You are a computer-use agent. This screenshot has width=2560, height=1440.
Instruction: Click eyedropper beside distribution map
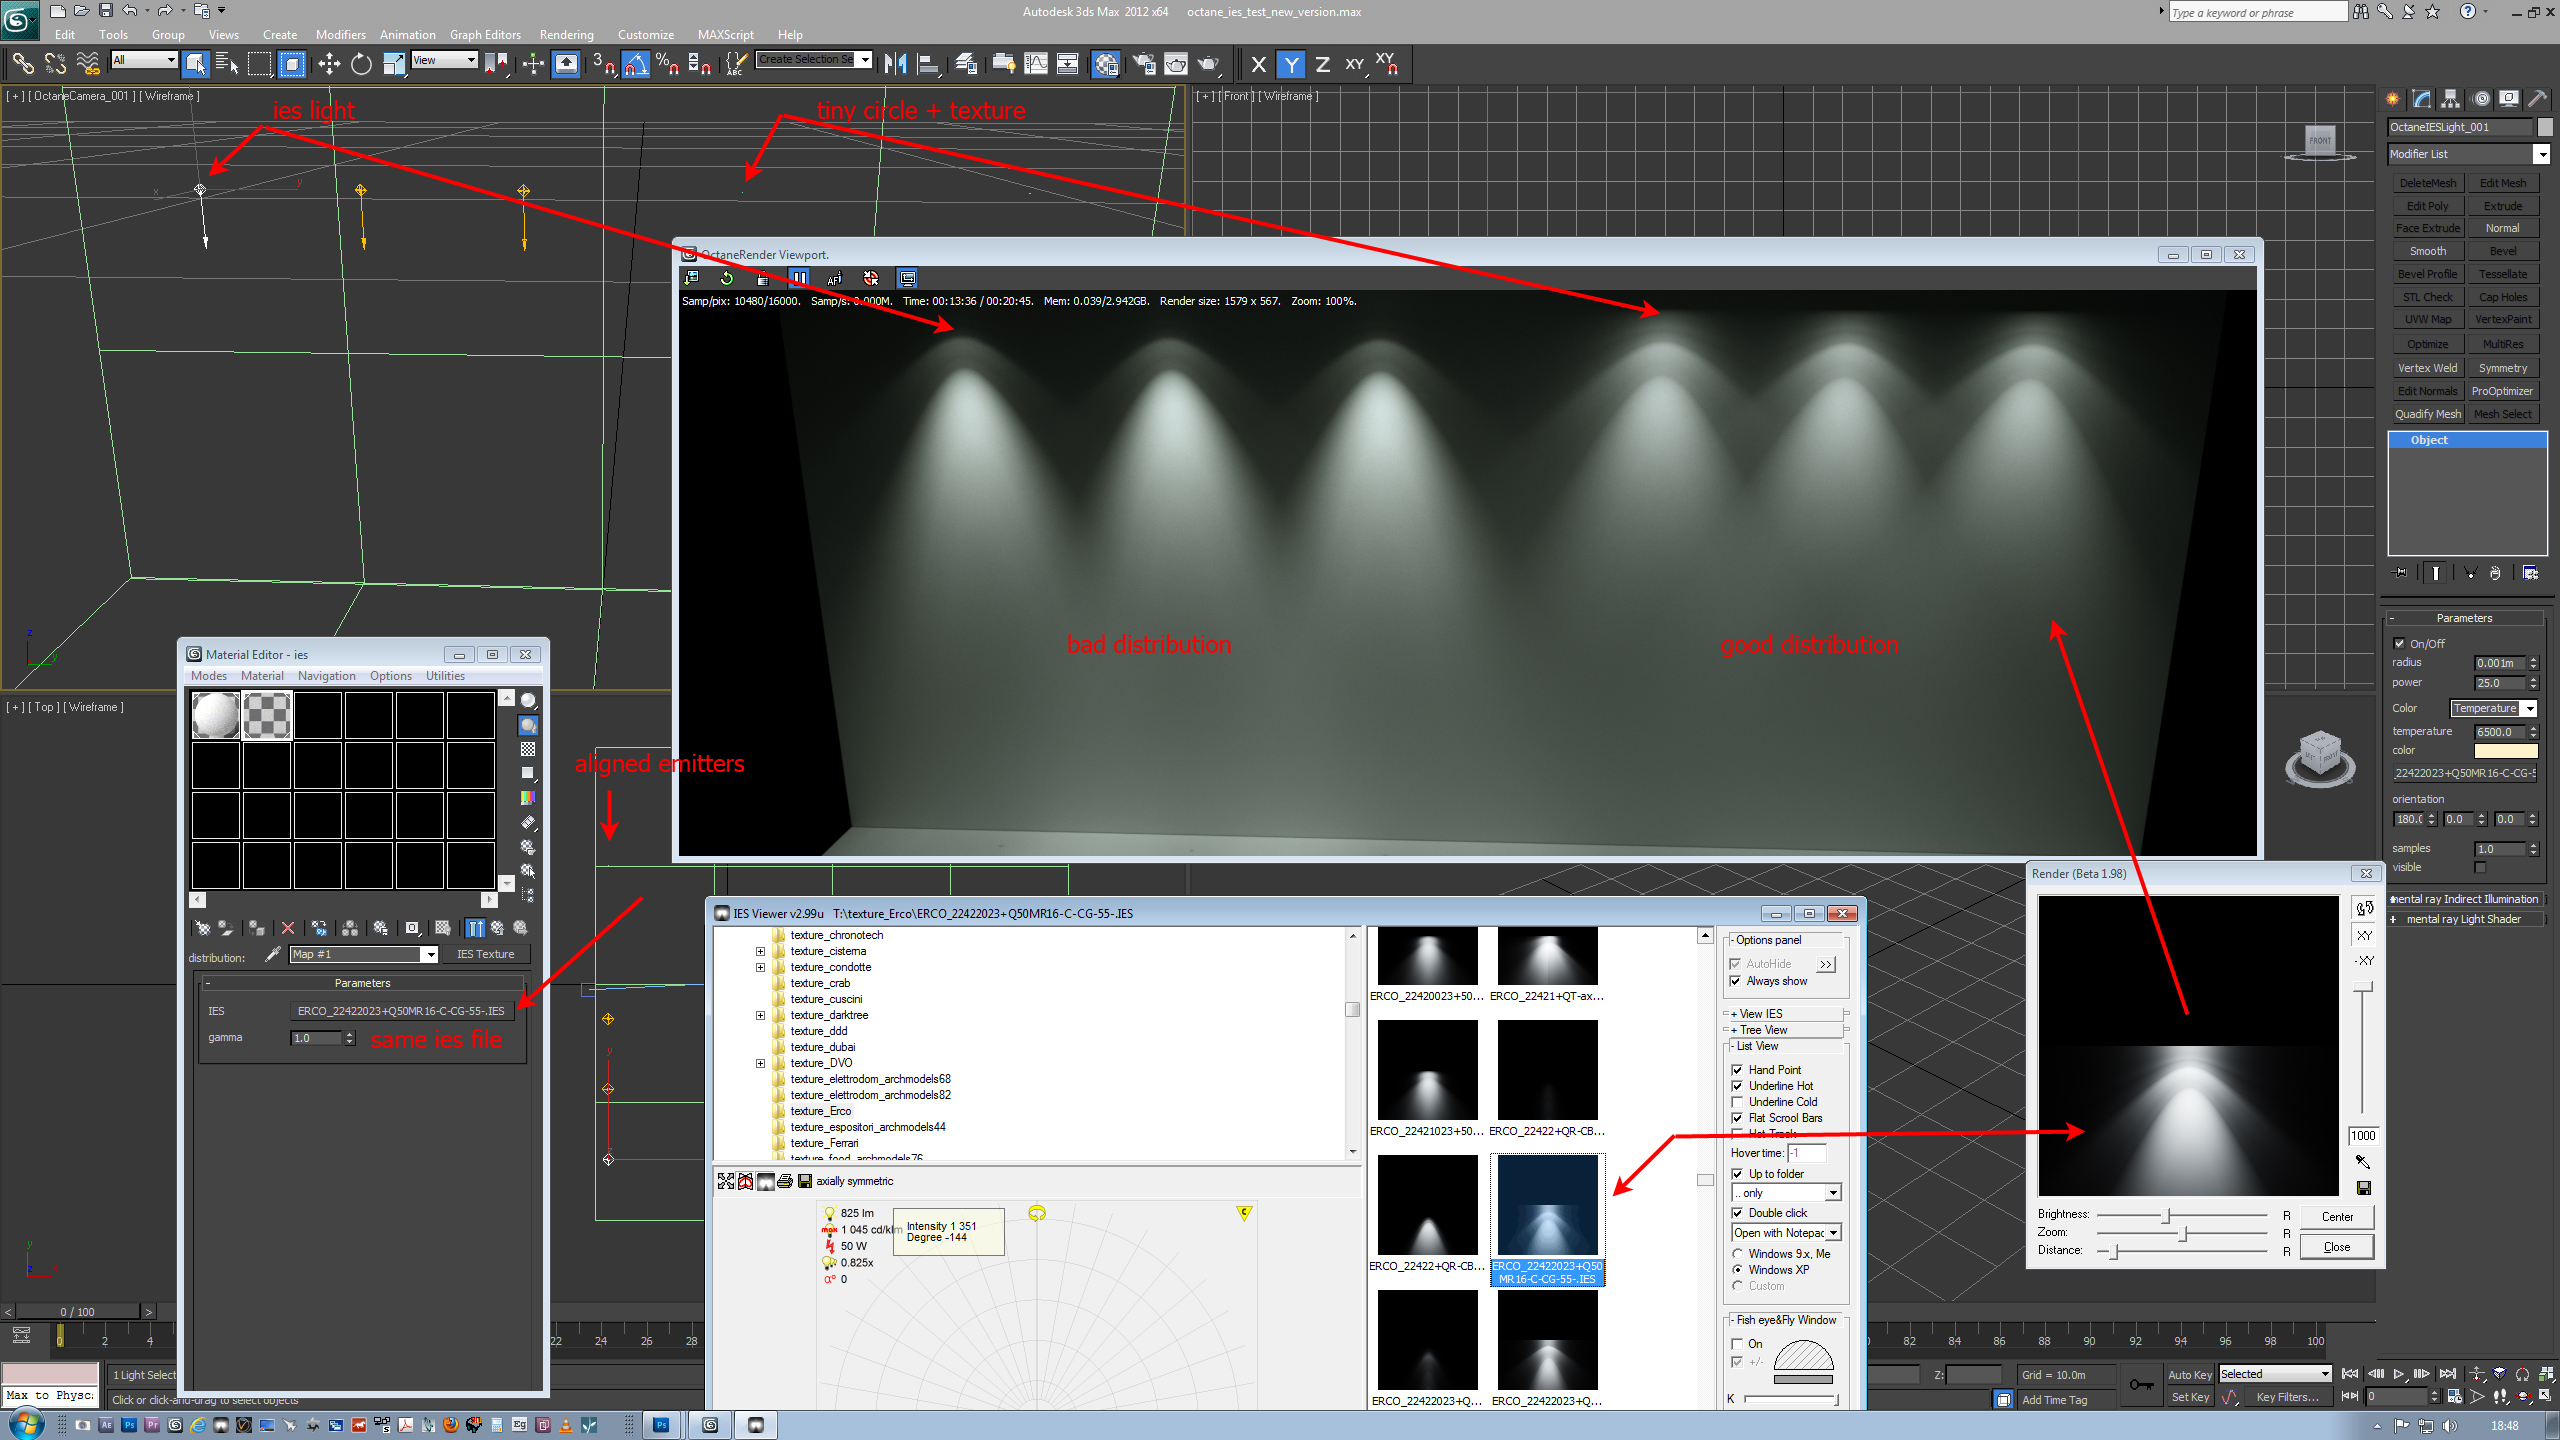tap(272, 954)
